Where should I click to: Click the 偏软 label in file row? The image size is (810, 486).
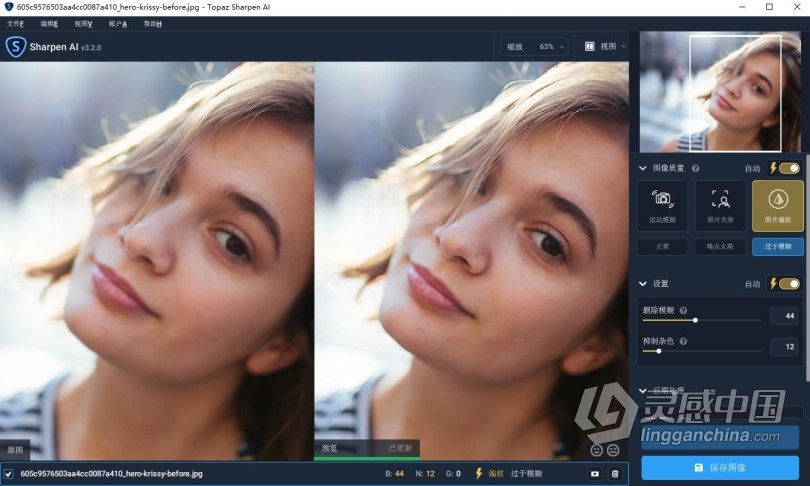(x=496, y=474)
